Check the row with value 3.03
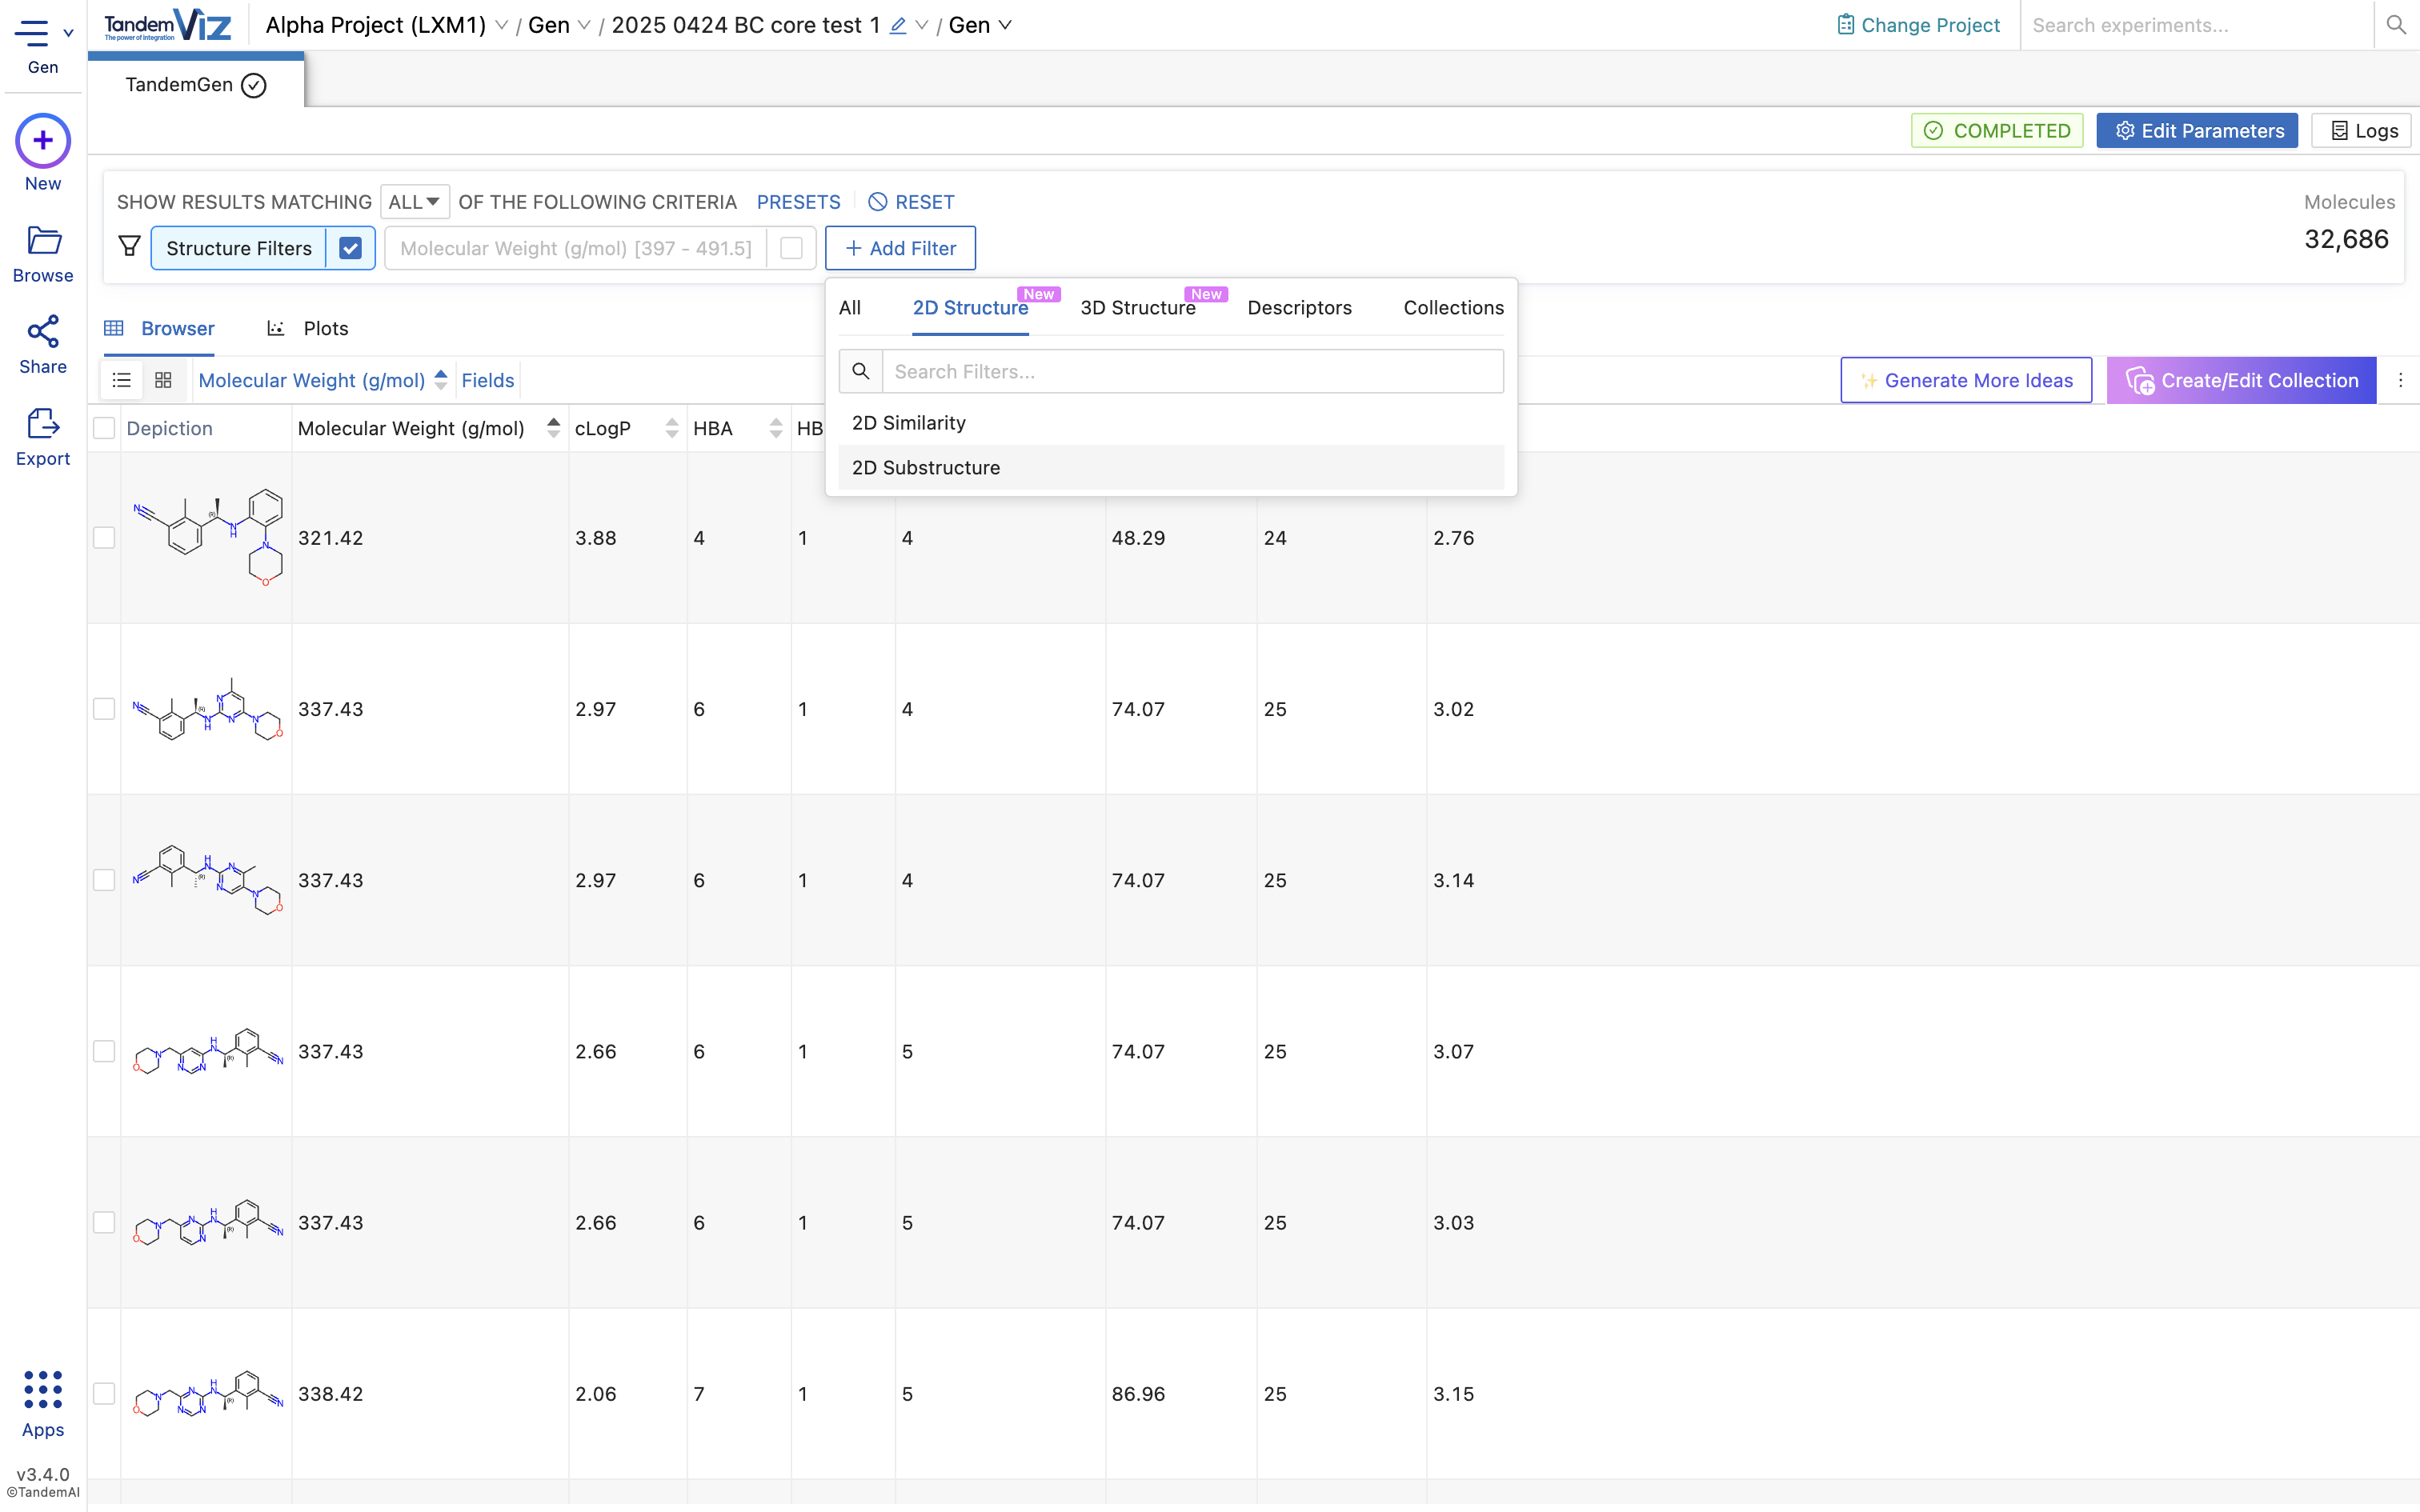 pos(104,1222)
